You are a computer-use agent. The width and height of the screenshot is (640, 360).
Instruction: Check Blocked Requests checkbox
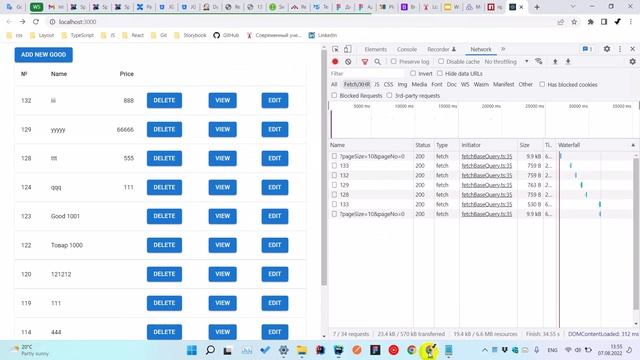coord(334,96)
